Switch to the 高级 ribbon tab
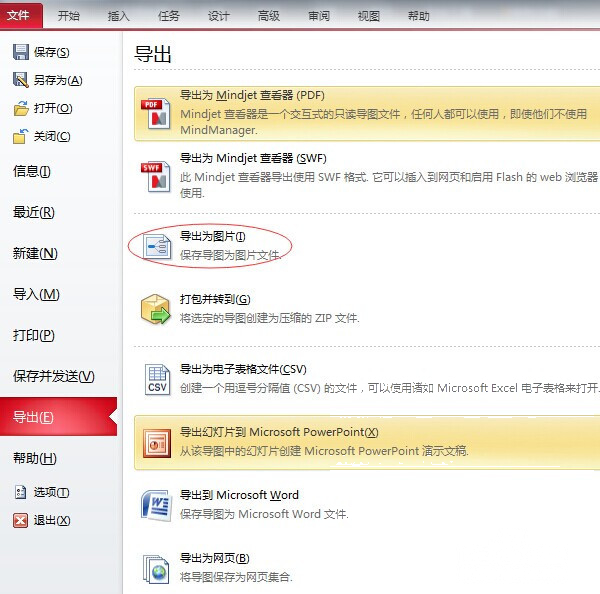The height and width of the screenshot is (594, 600). (x=269, y=16)
